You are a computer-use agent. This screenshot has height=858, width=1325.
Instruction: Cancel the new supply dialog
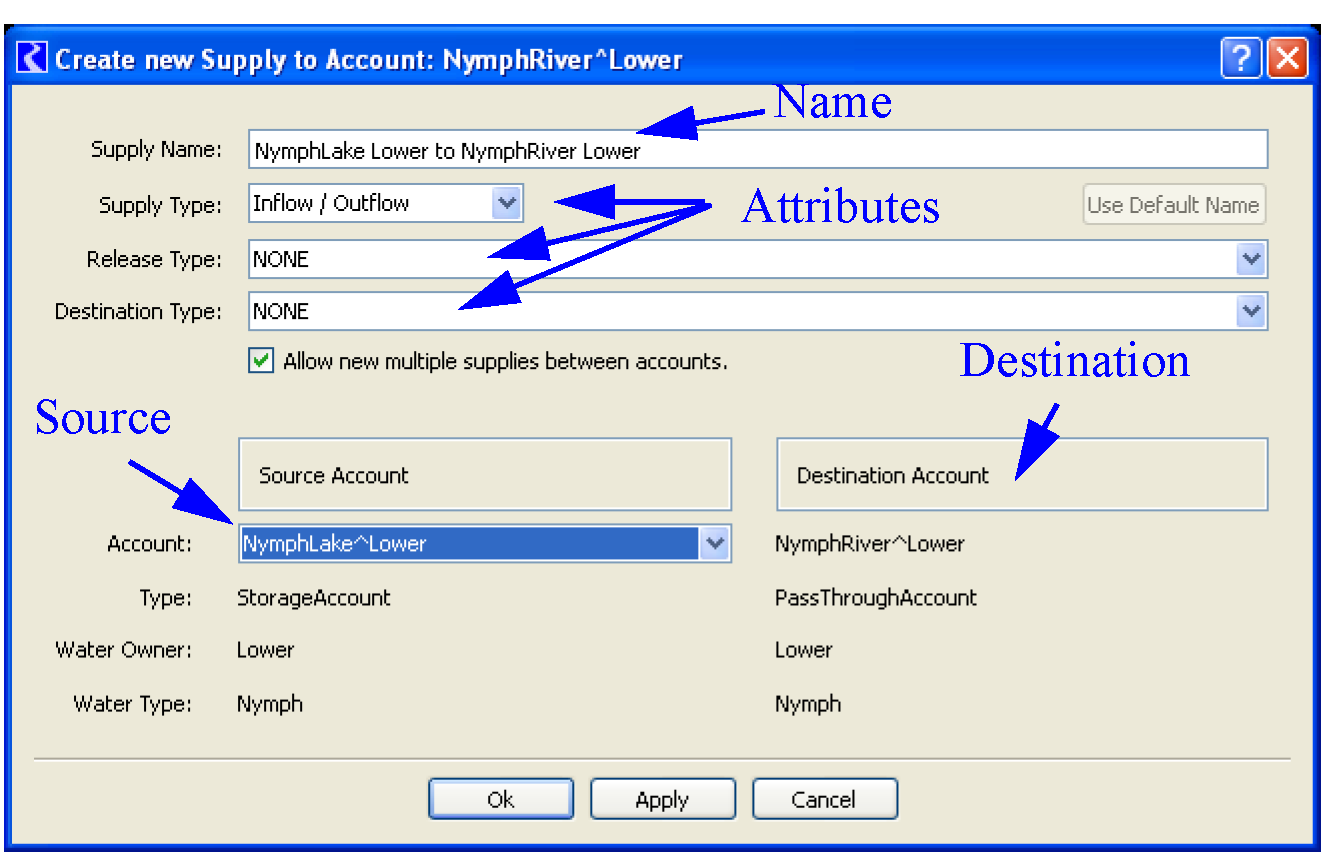(x=824, y=800)
